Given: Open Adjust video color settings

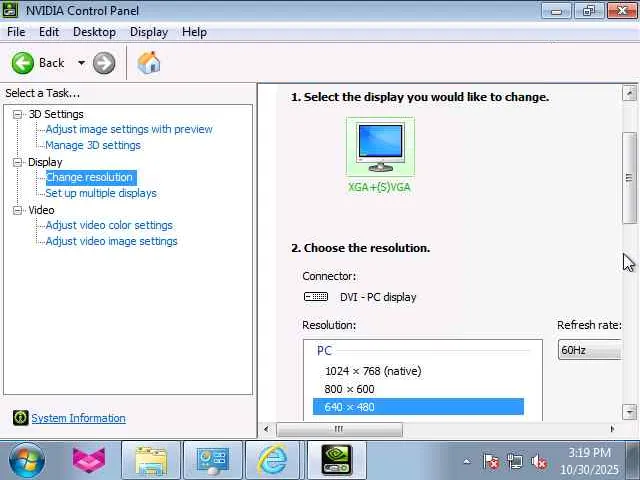Looking at the screenshot, I should (x=109, y=225).
